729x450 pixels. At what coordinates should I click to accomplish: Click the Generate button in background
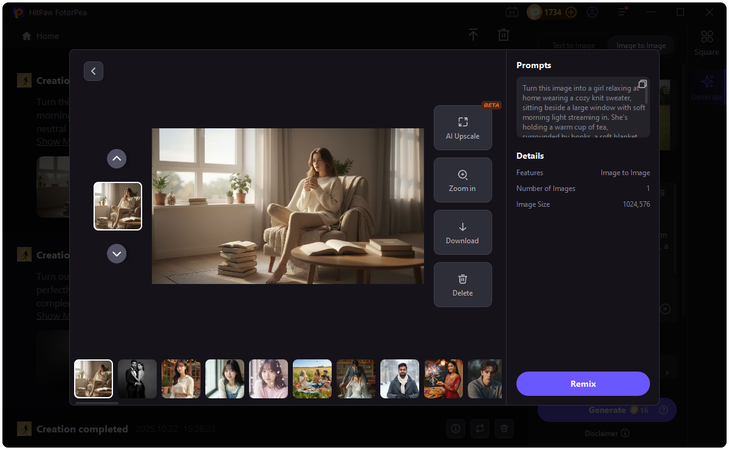[x=607, y=410]
